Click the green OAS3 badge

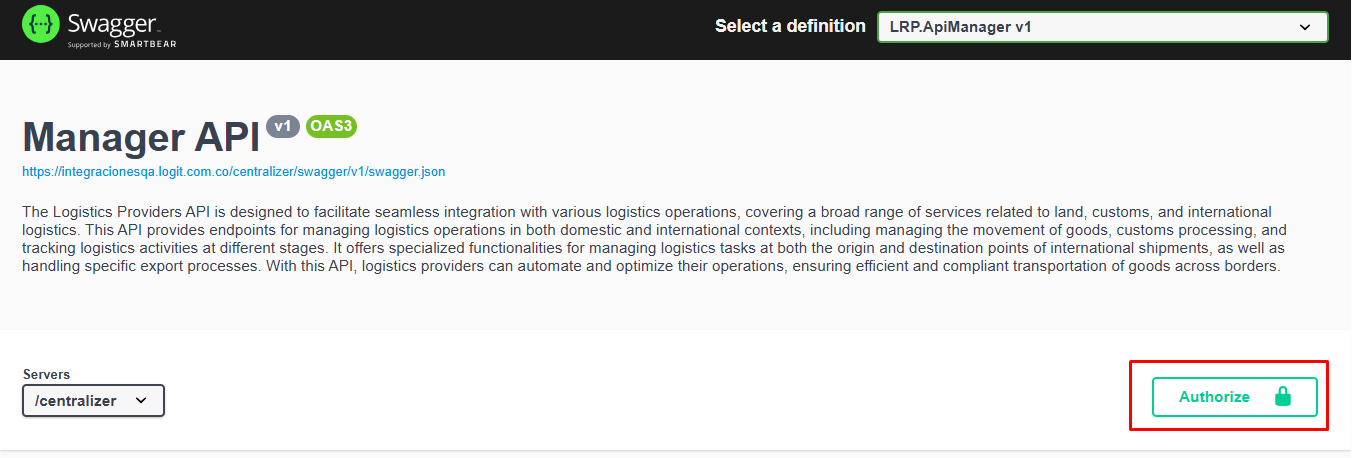coord(331,126)
